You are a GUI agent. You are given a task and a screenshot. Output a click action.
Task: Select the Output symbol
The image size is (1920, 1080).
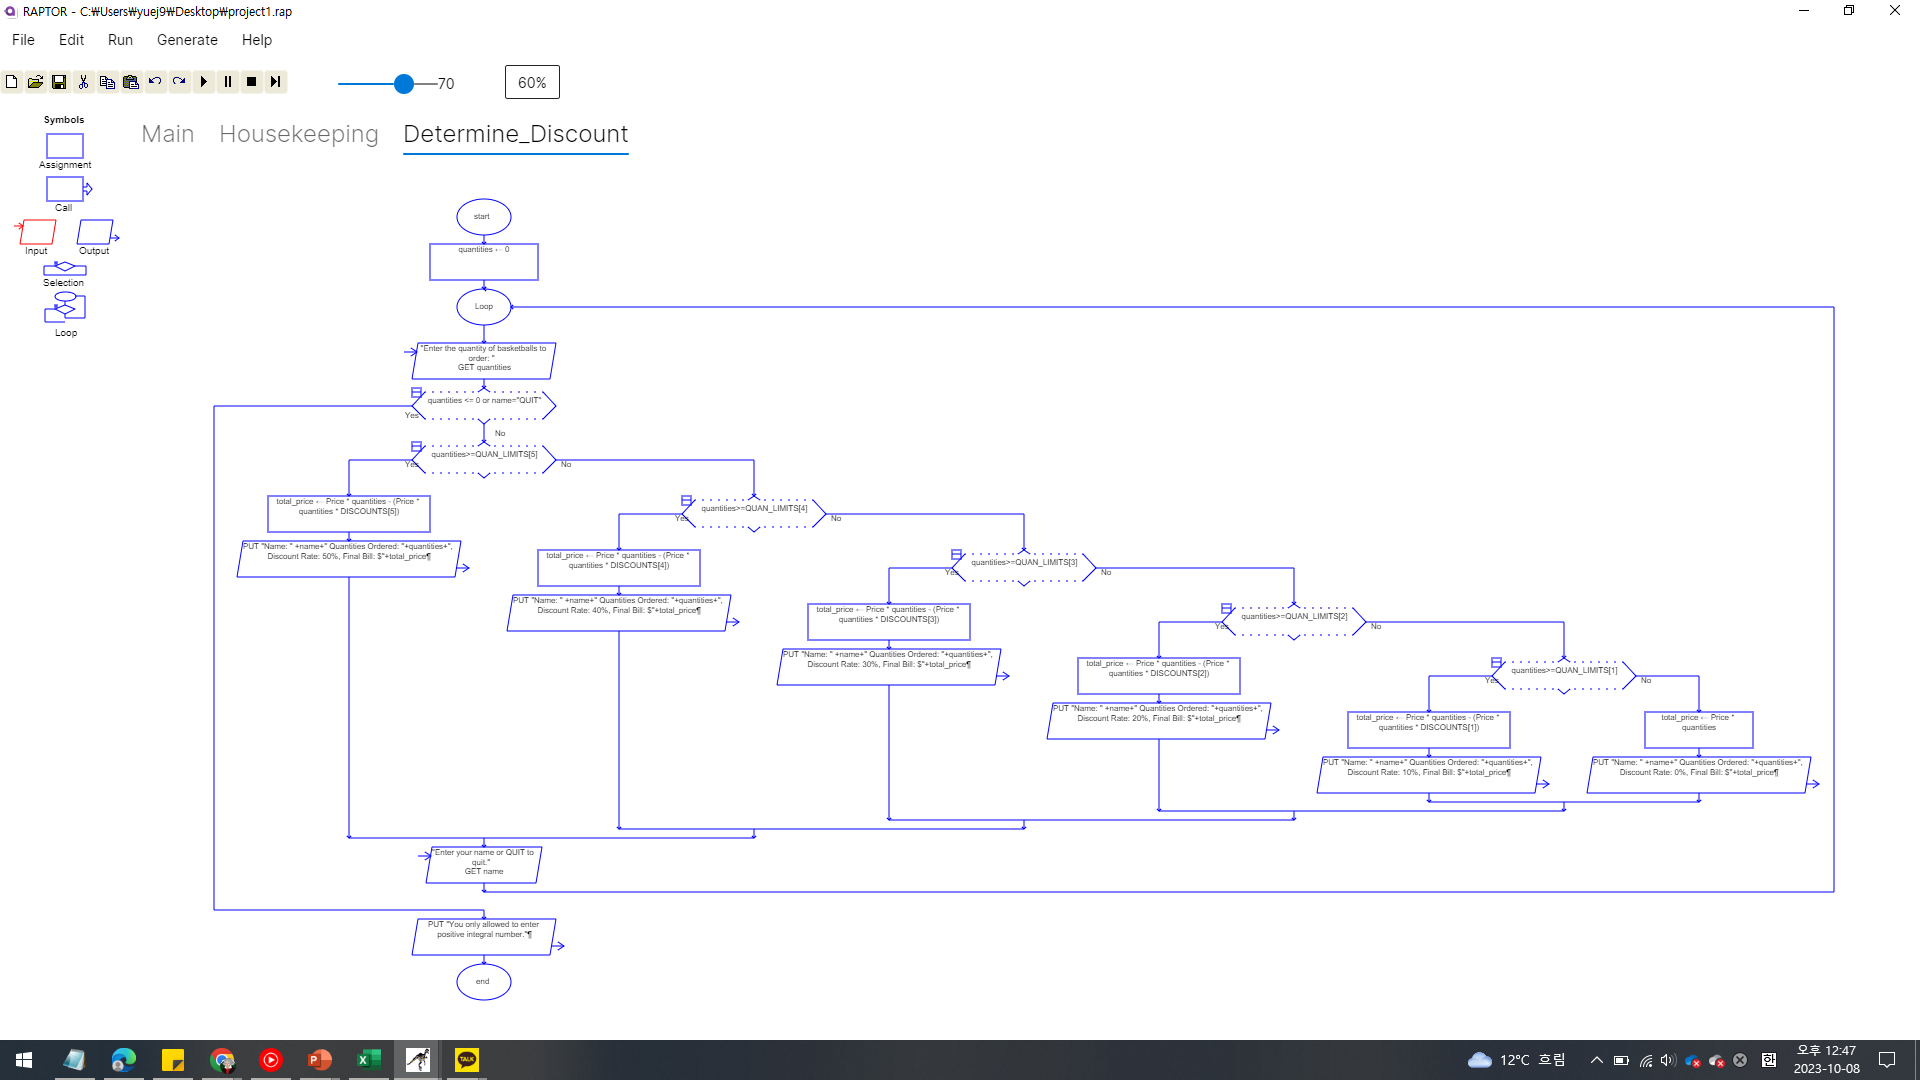tap(96, 232)
